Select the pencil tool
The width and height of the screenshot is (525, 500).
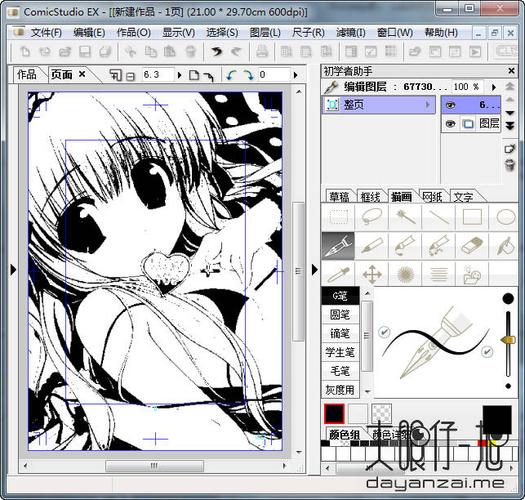pyautogui.click(x=372, y=246)
